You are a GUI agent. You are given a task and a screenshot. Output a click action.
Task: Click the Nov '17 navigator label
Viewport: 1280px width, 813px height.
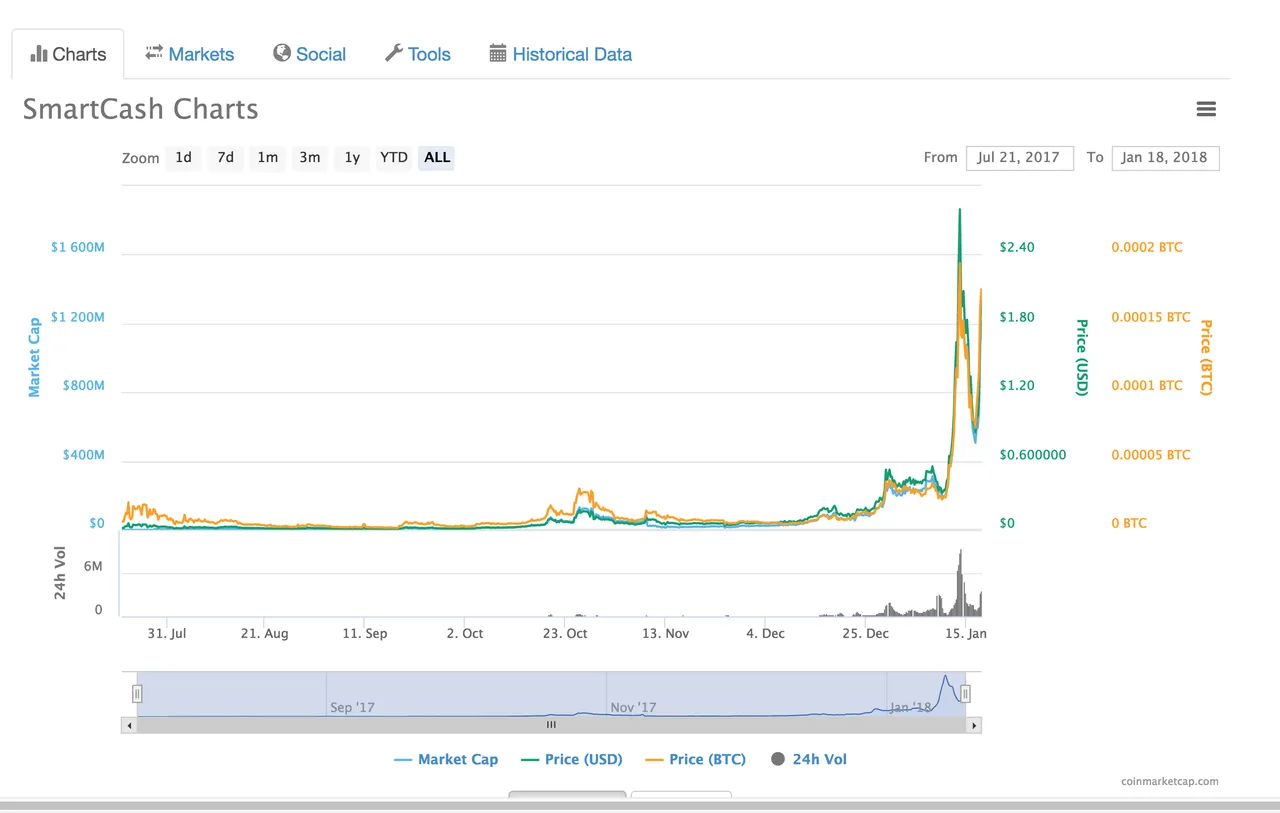coord(633,707)
